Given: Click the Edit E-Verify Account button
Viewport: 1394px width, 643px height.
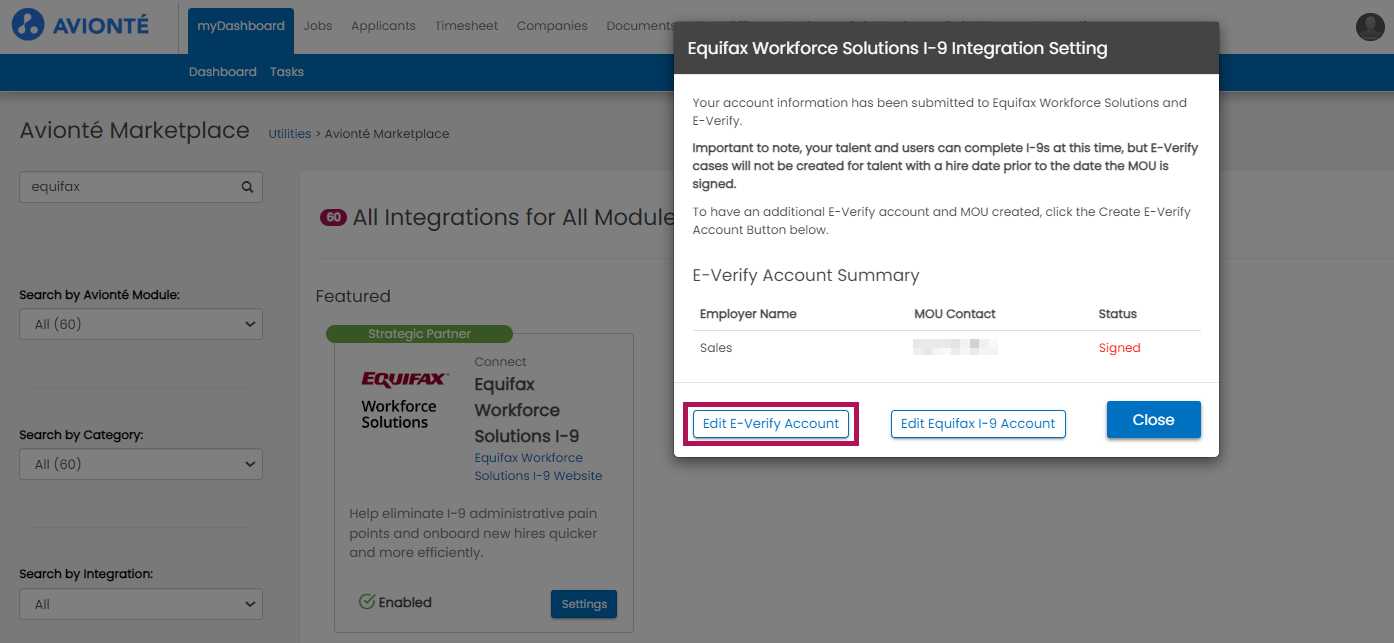Looking at the screenshot, I should click(x=771, y=423).
